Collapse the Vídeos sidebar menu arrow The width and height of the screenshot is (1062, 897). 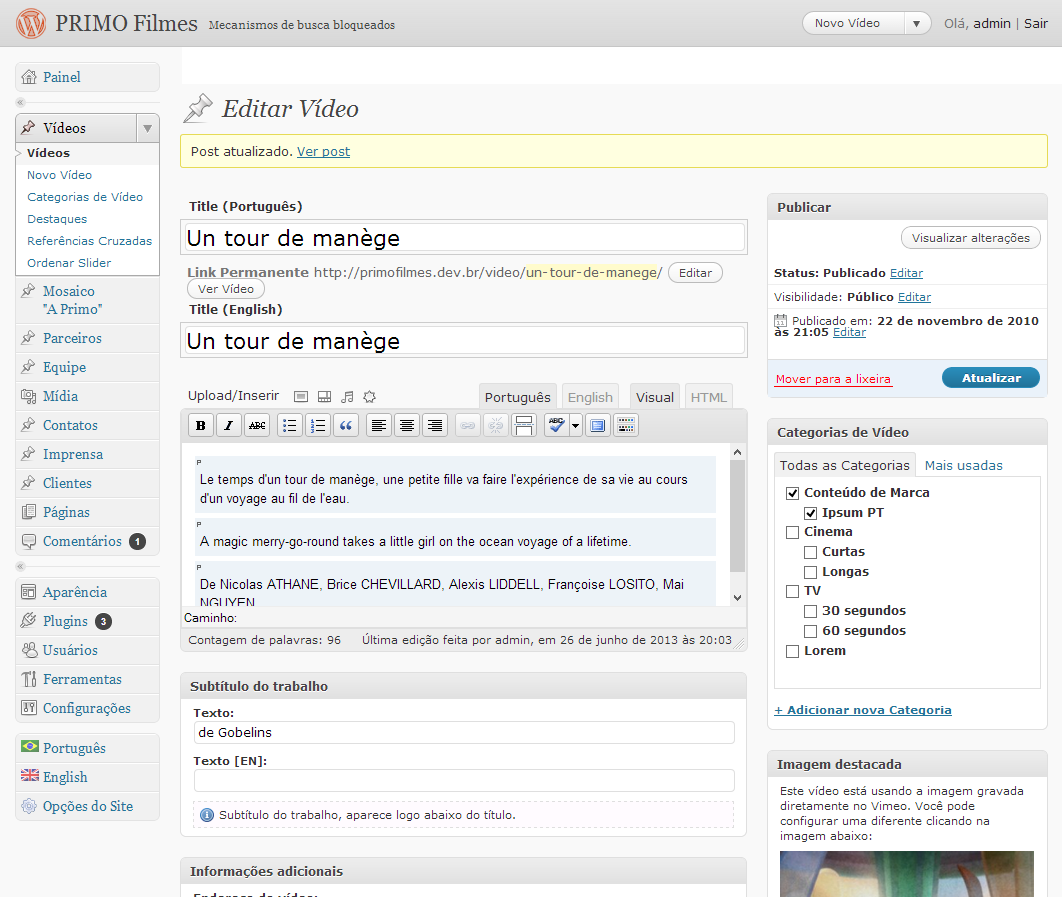point(147,128)
